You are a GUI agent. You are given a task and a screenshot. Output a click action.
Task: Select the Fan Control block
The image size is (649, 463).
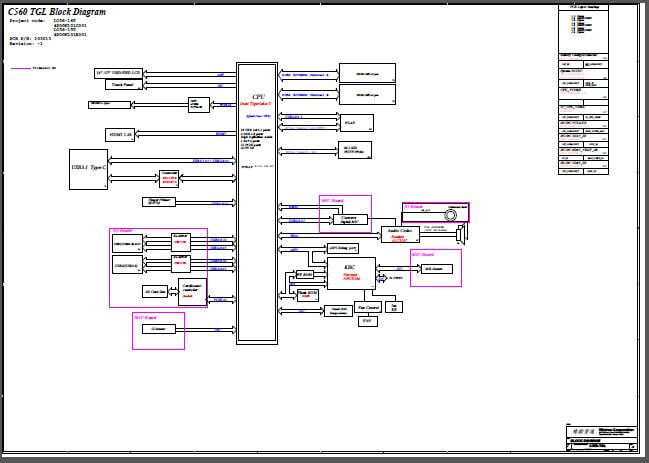pyautogui.click(x=368, y=308)
